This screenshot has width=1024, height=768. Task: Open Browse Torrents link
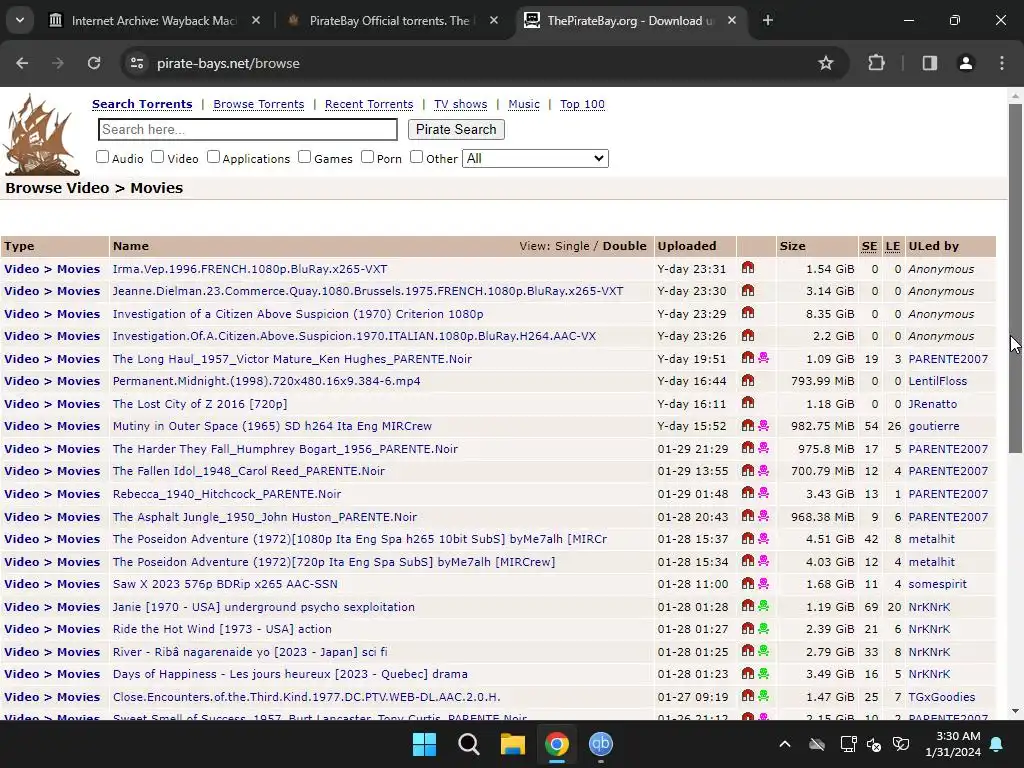click(x=259, y=104)
